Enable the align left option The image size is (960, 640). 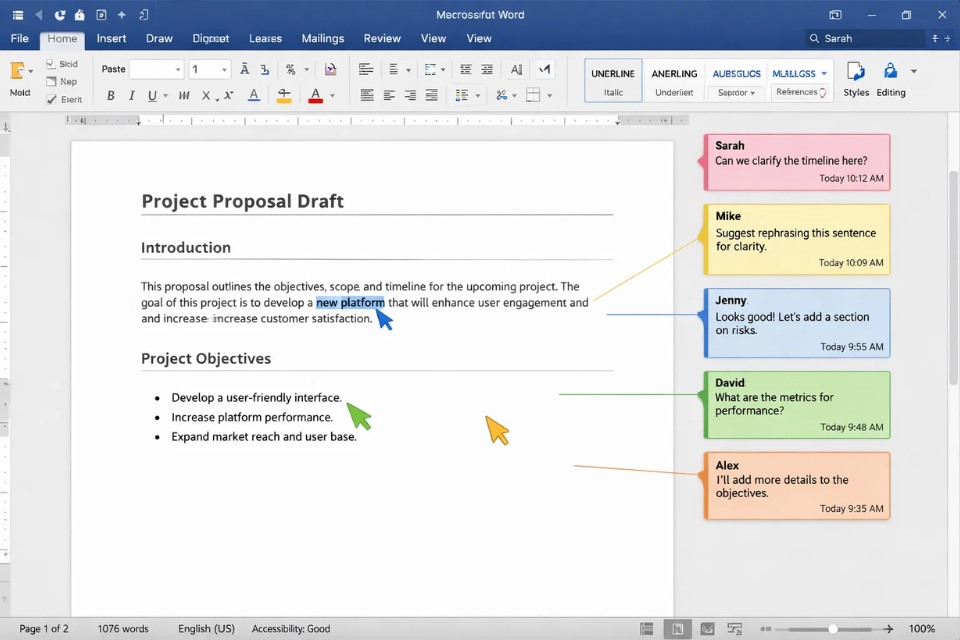pos(368,95)
